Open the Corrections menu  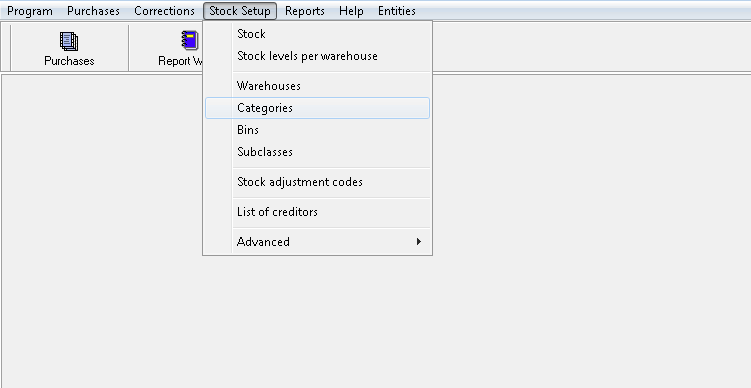pyautogui.click(x=164, y=11)
